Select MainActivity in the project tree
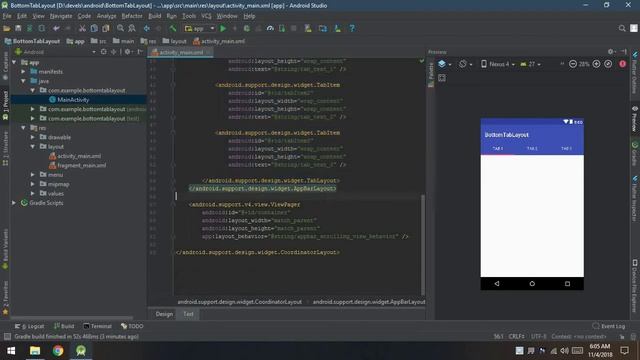Viewport: 640px width, 360px height. [73, 100]
